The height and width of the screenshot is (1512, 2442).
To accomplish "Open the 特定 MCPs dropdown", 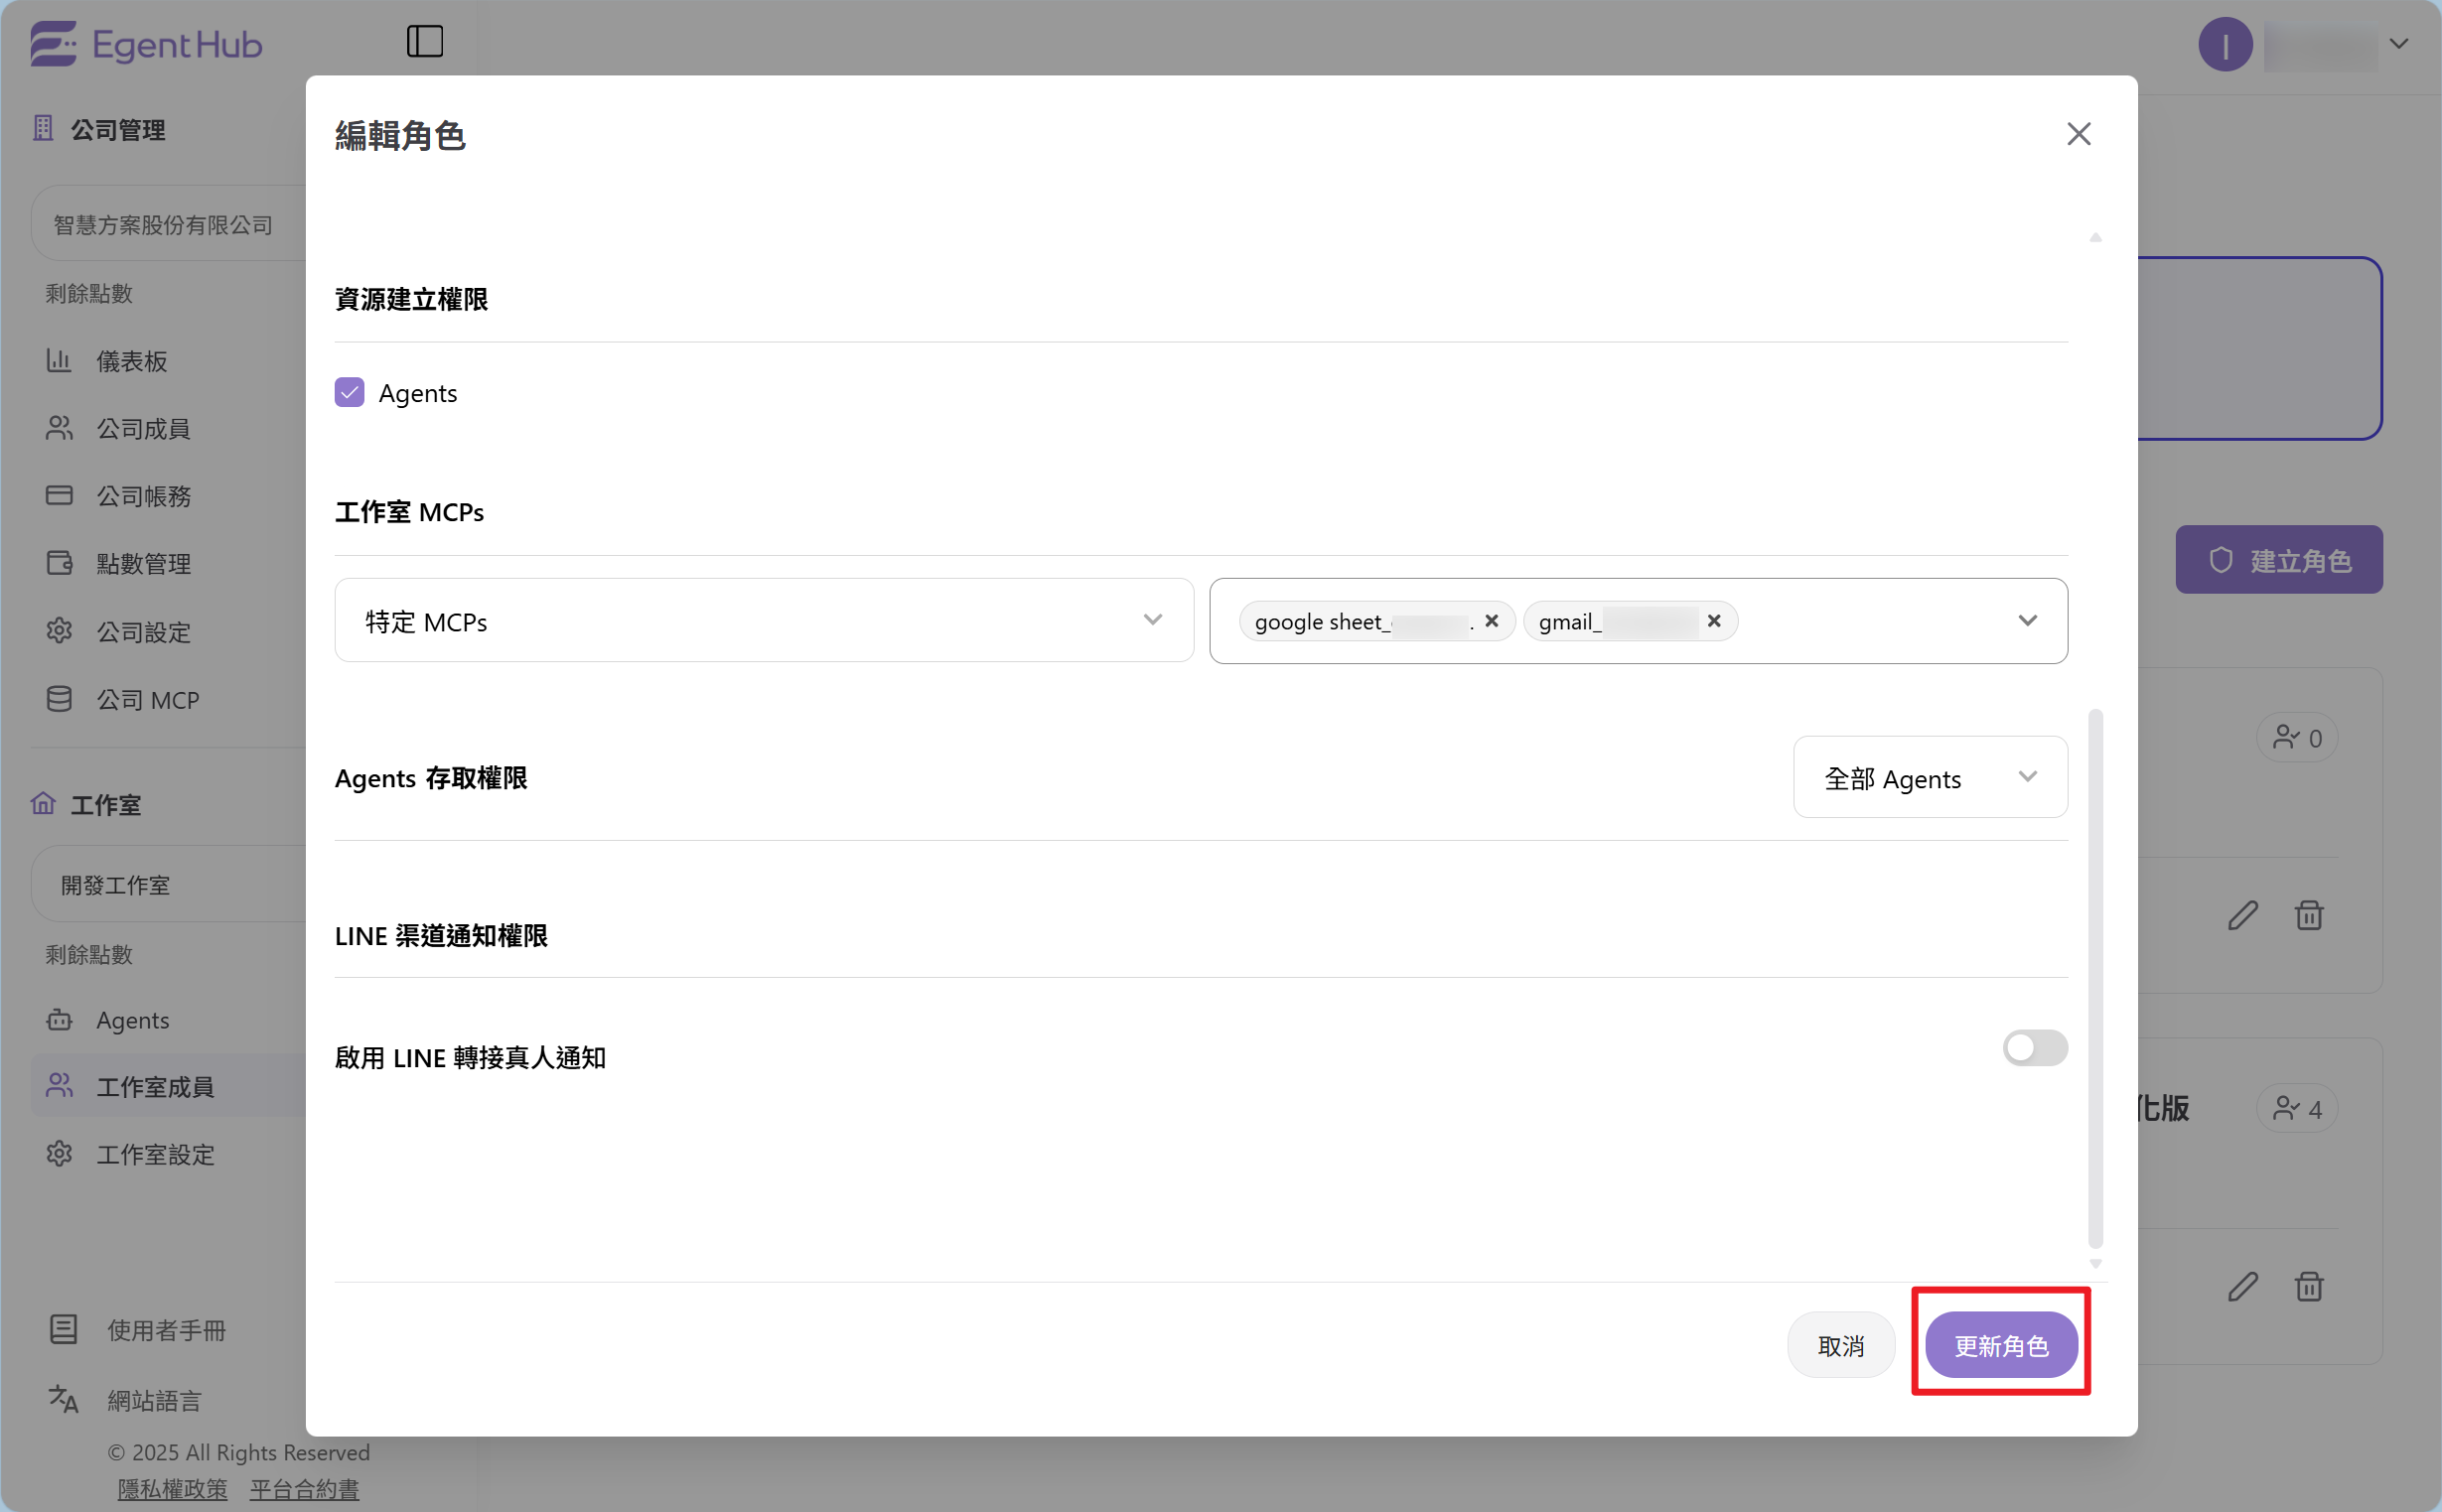I will pyautogui.click(x=763, y=621).
